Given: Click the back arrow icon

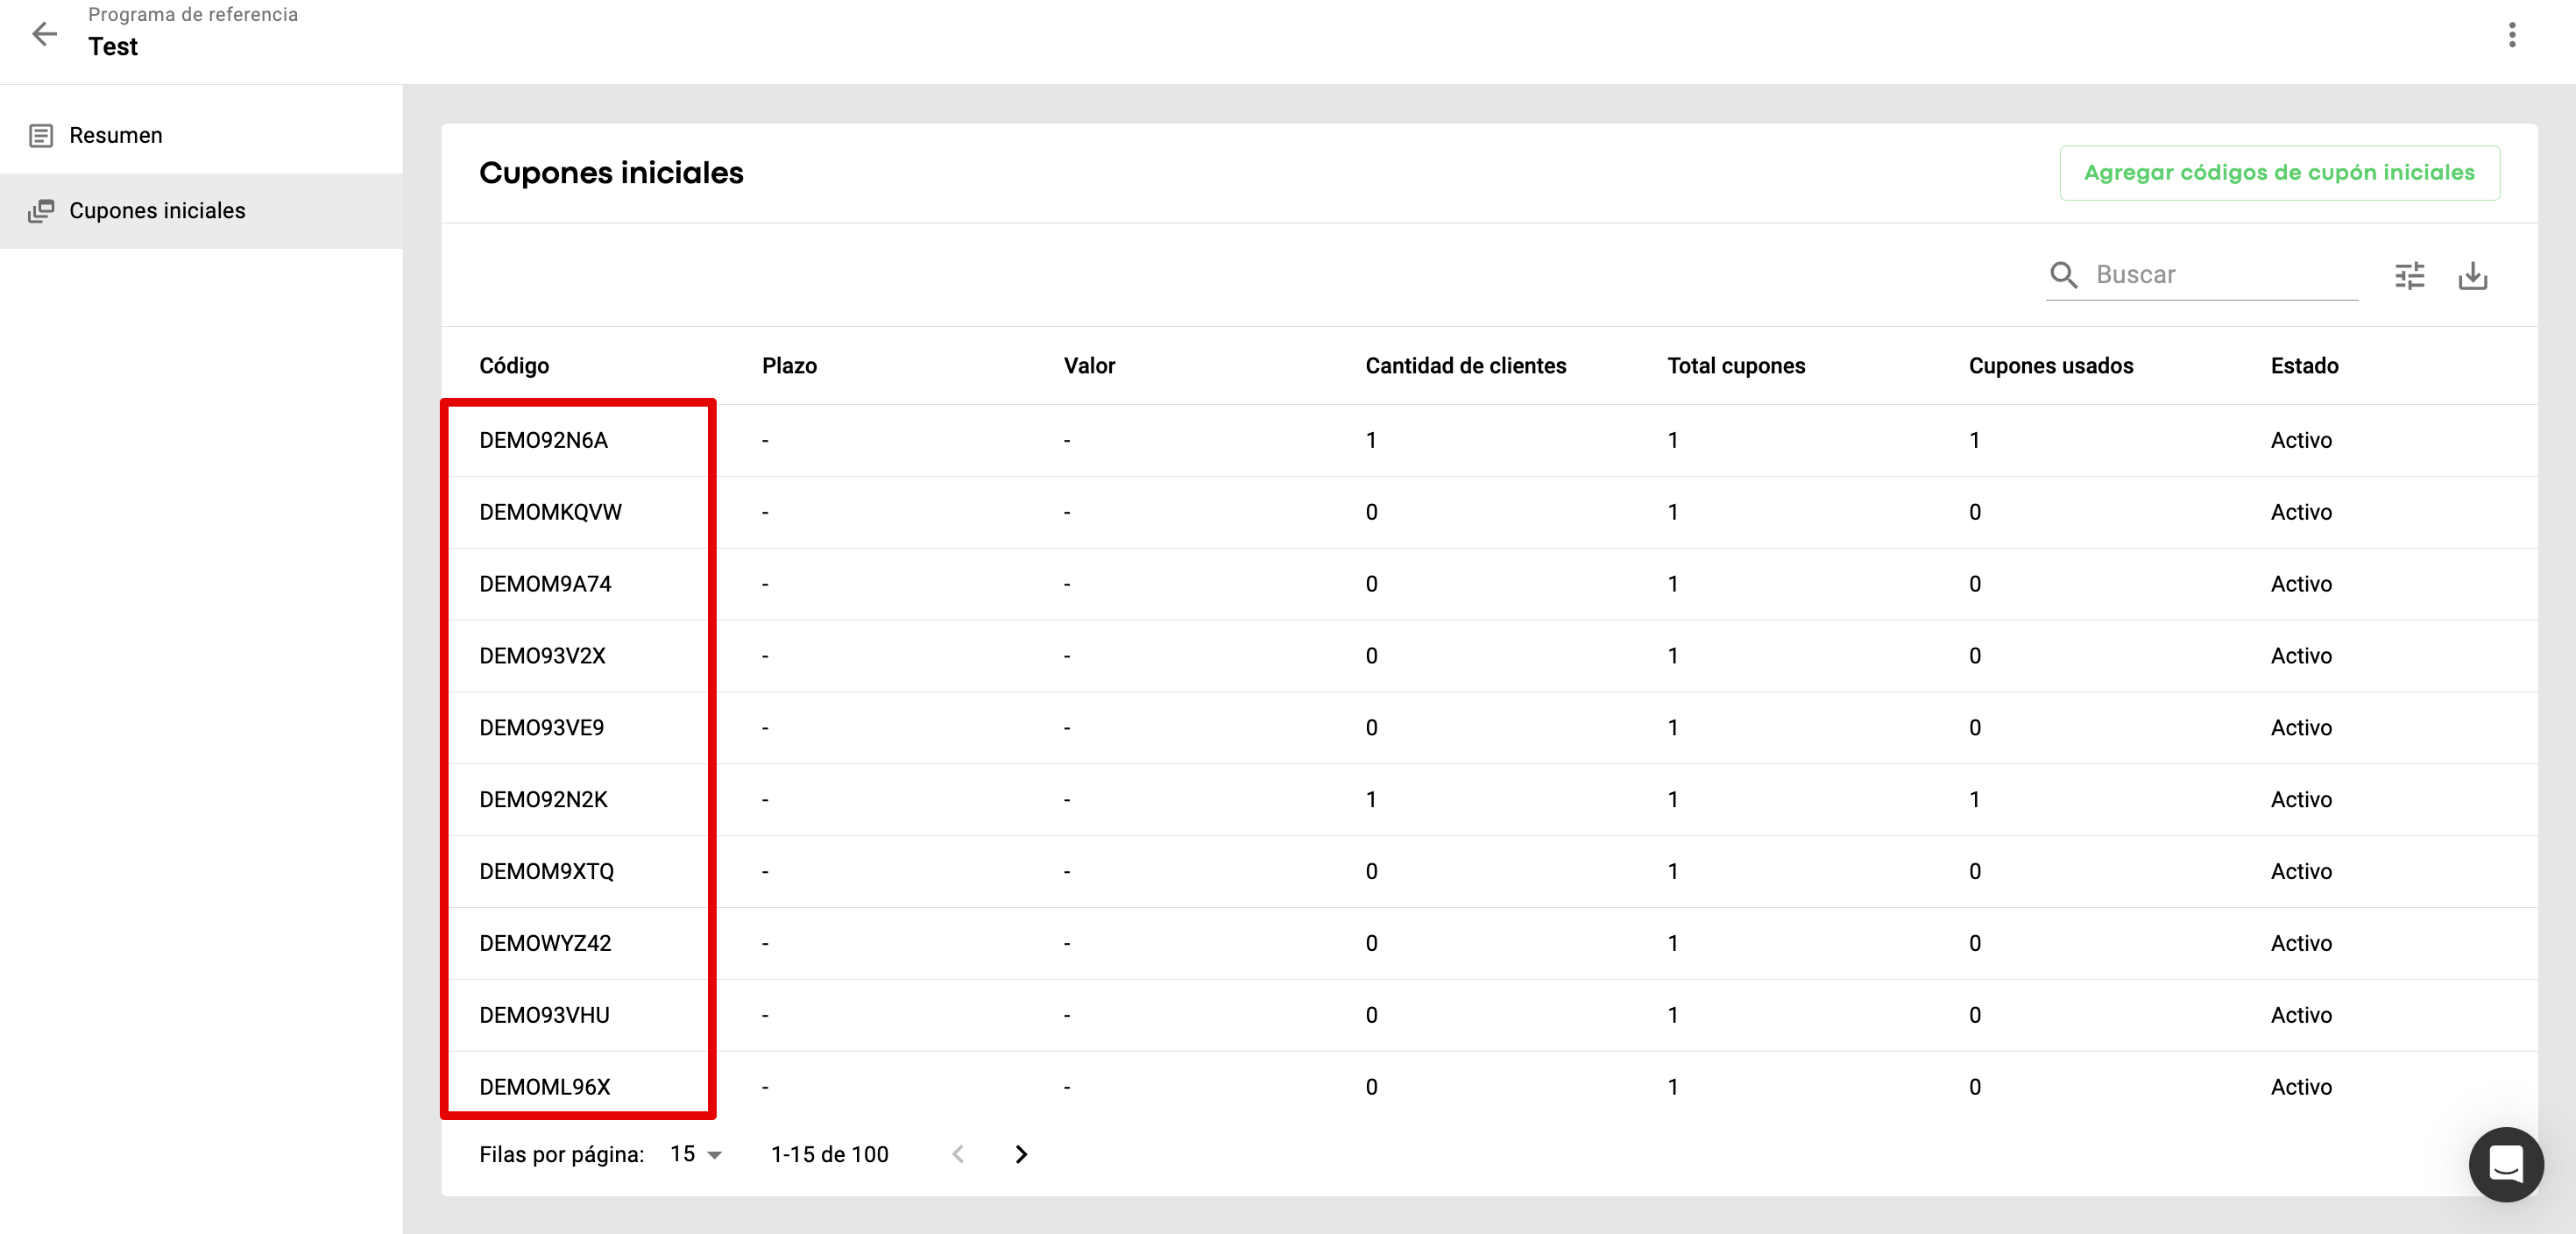Looking at the screenshot, I should click(x=44, y=35).
